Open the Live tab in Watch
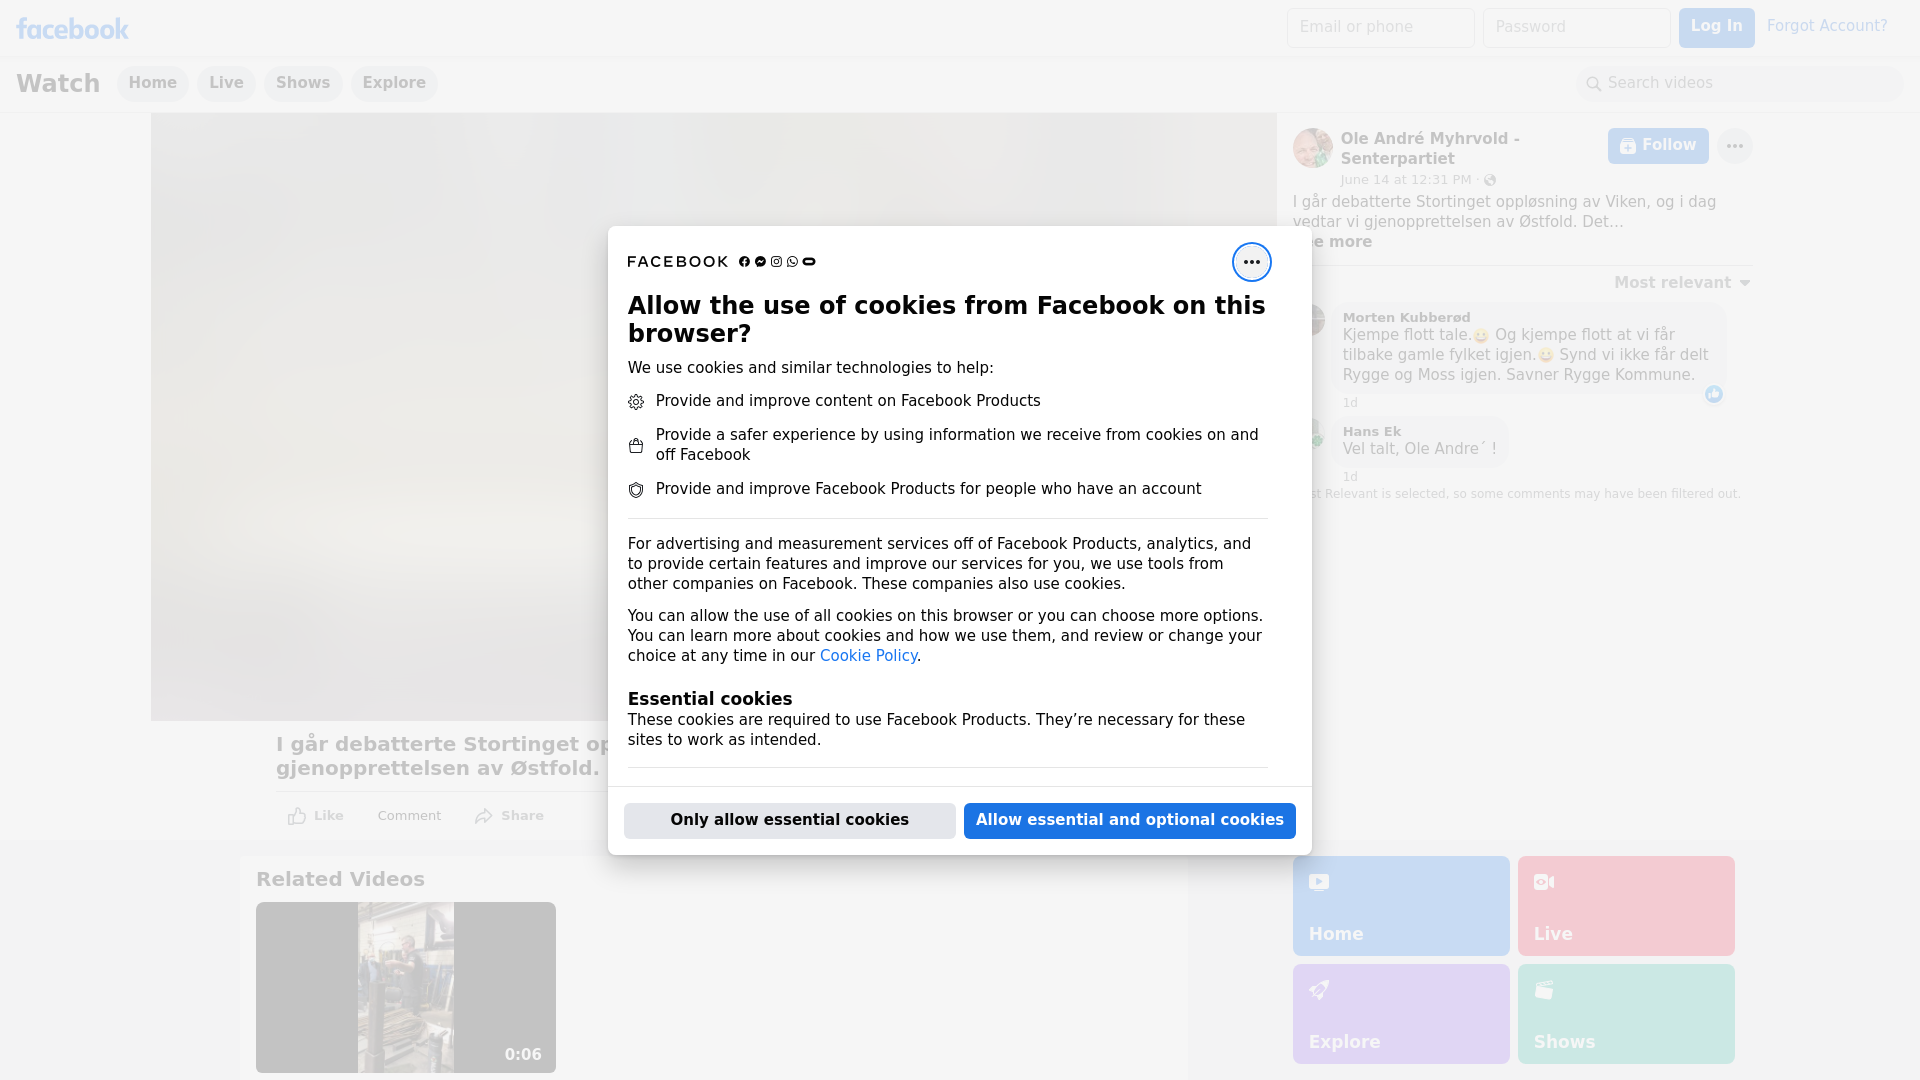Image resolution: width=1920 pixels, height=1080 pixels. tap(226, 83)
